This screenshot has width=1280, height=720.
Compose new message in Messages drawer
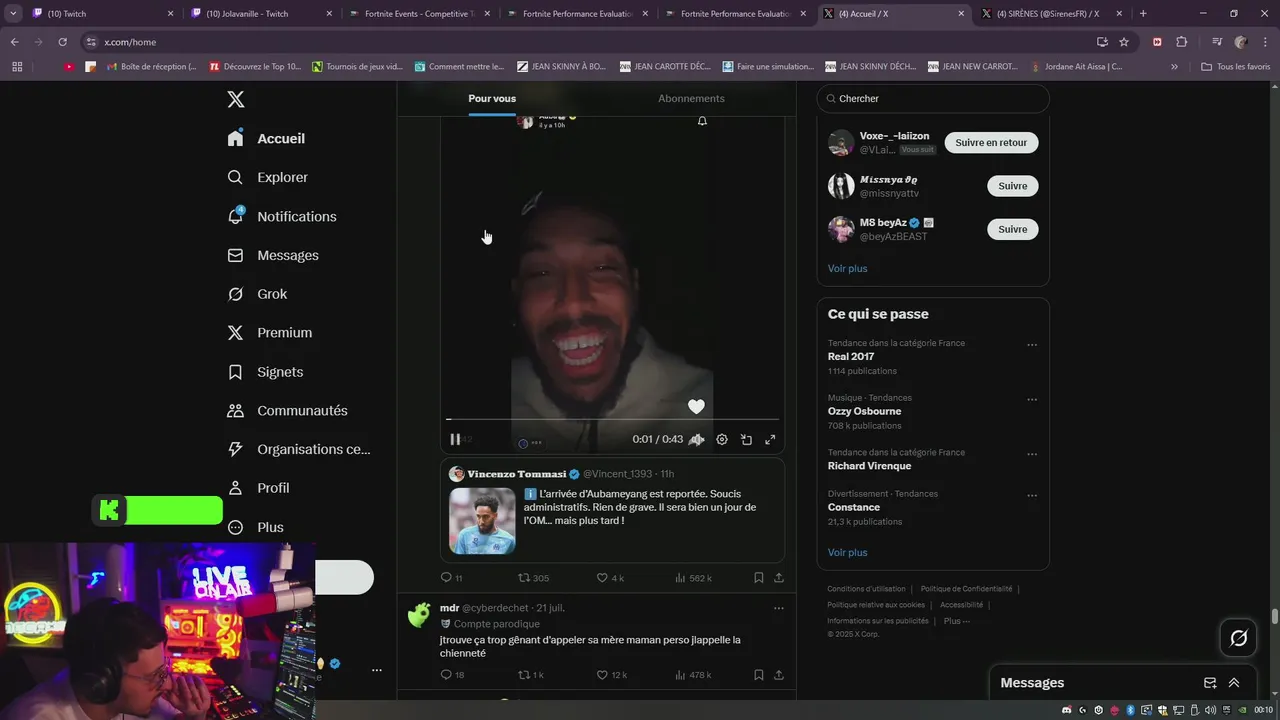pyautogui.click(x=1210, y=683)
